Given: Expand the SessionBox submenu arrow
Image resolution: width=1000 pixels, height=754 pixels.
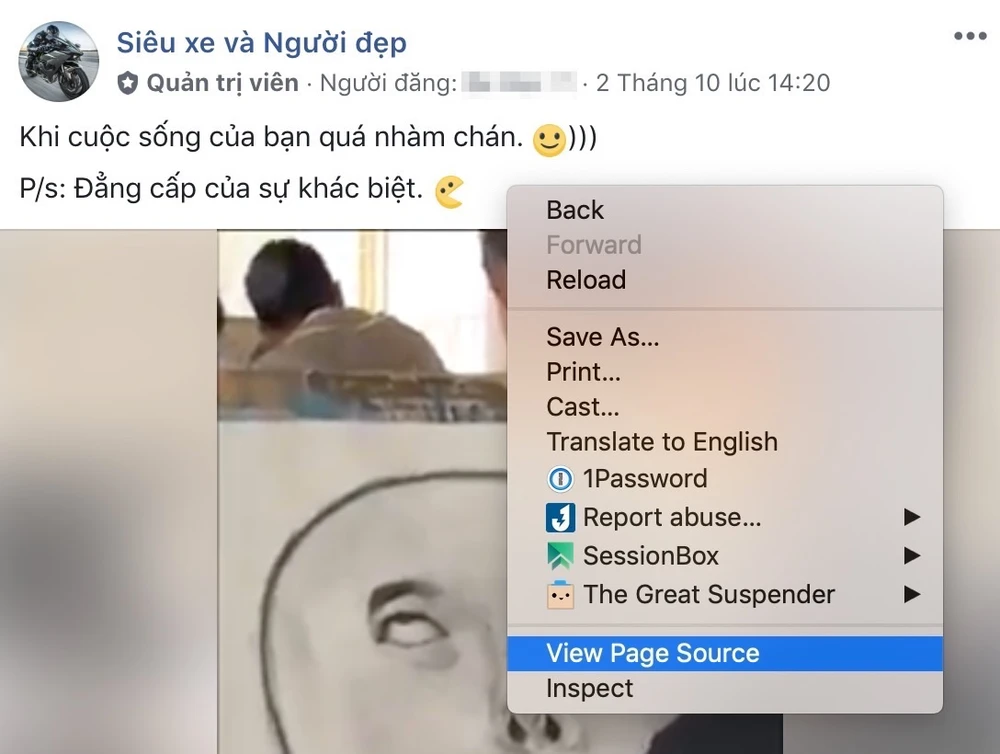Looking at the screenshot, I should coord(912,556).
